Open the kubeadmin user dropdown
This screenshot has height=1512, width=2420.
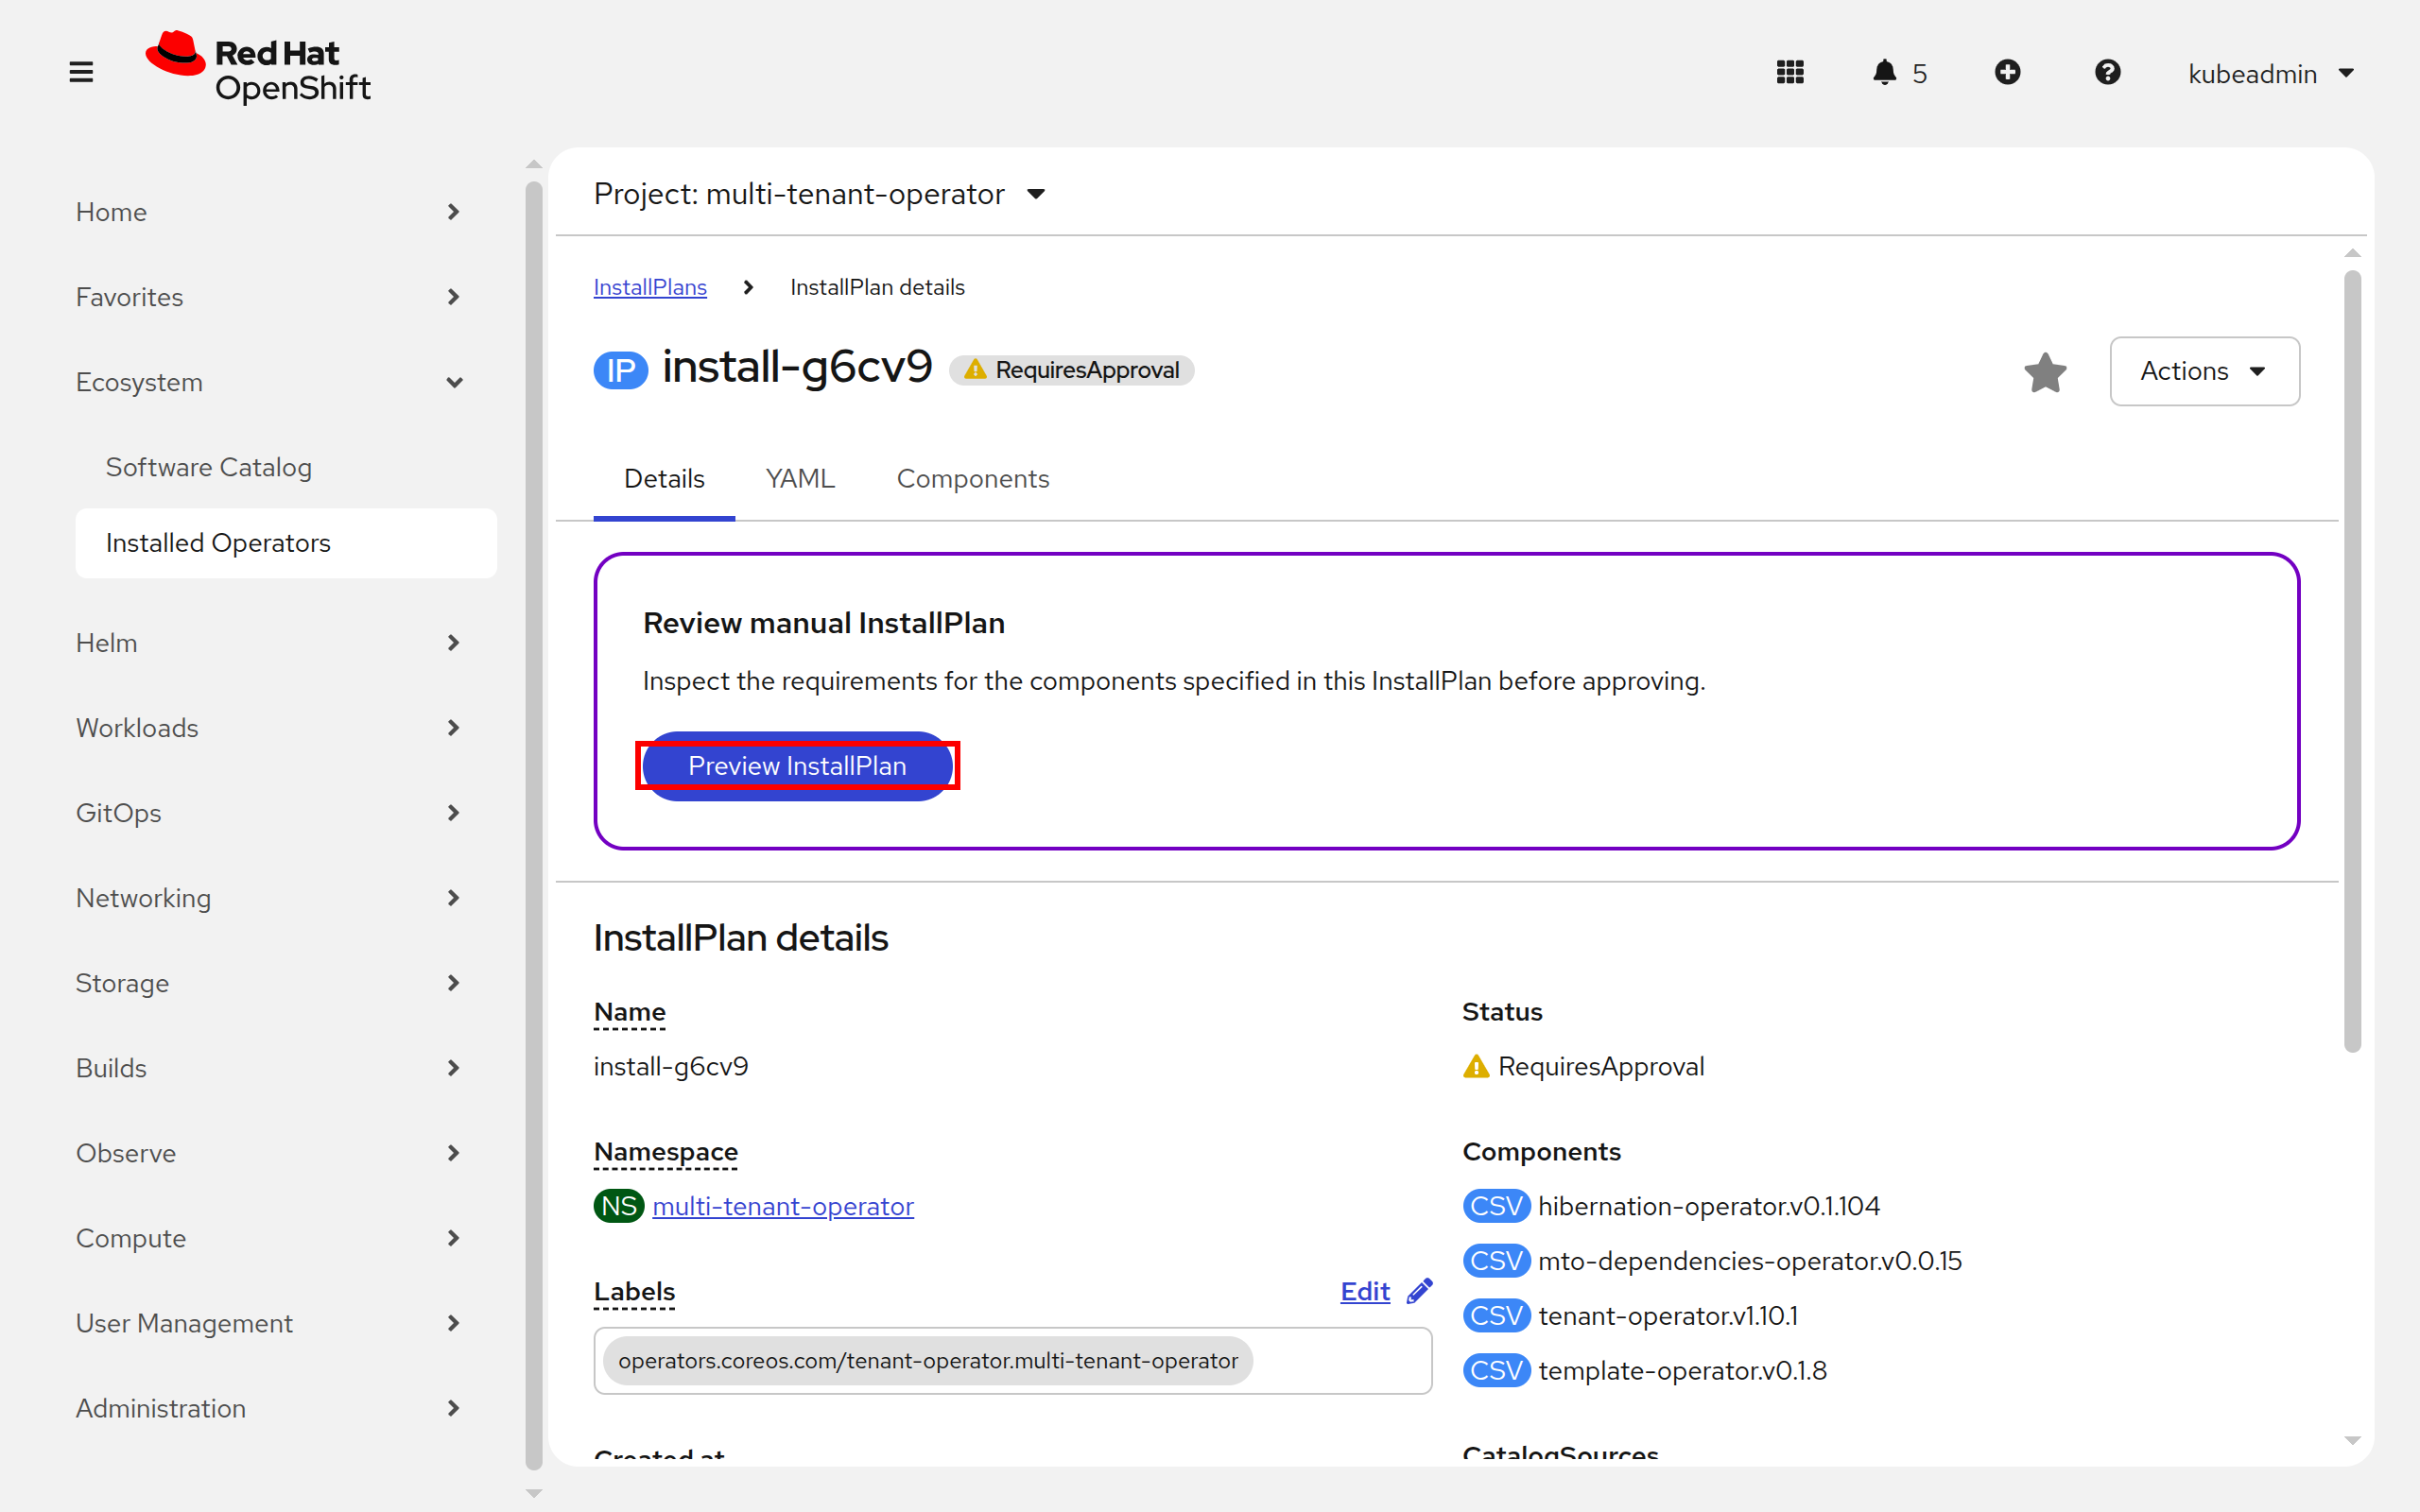(2270, 73)
